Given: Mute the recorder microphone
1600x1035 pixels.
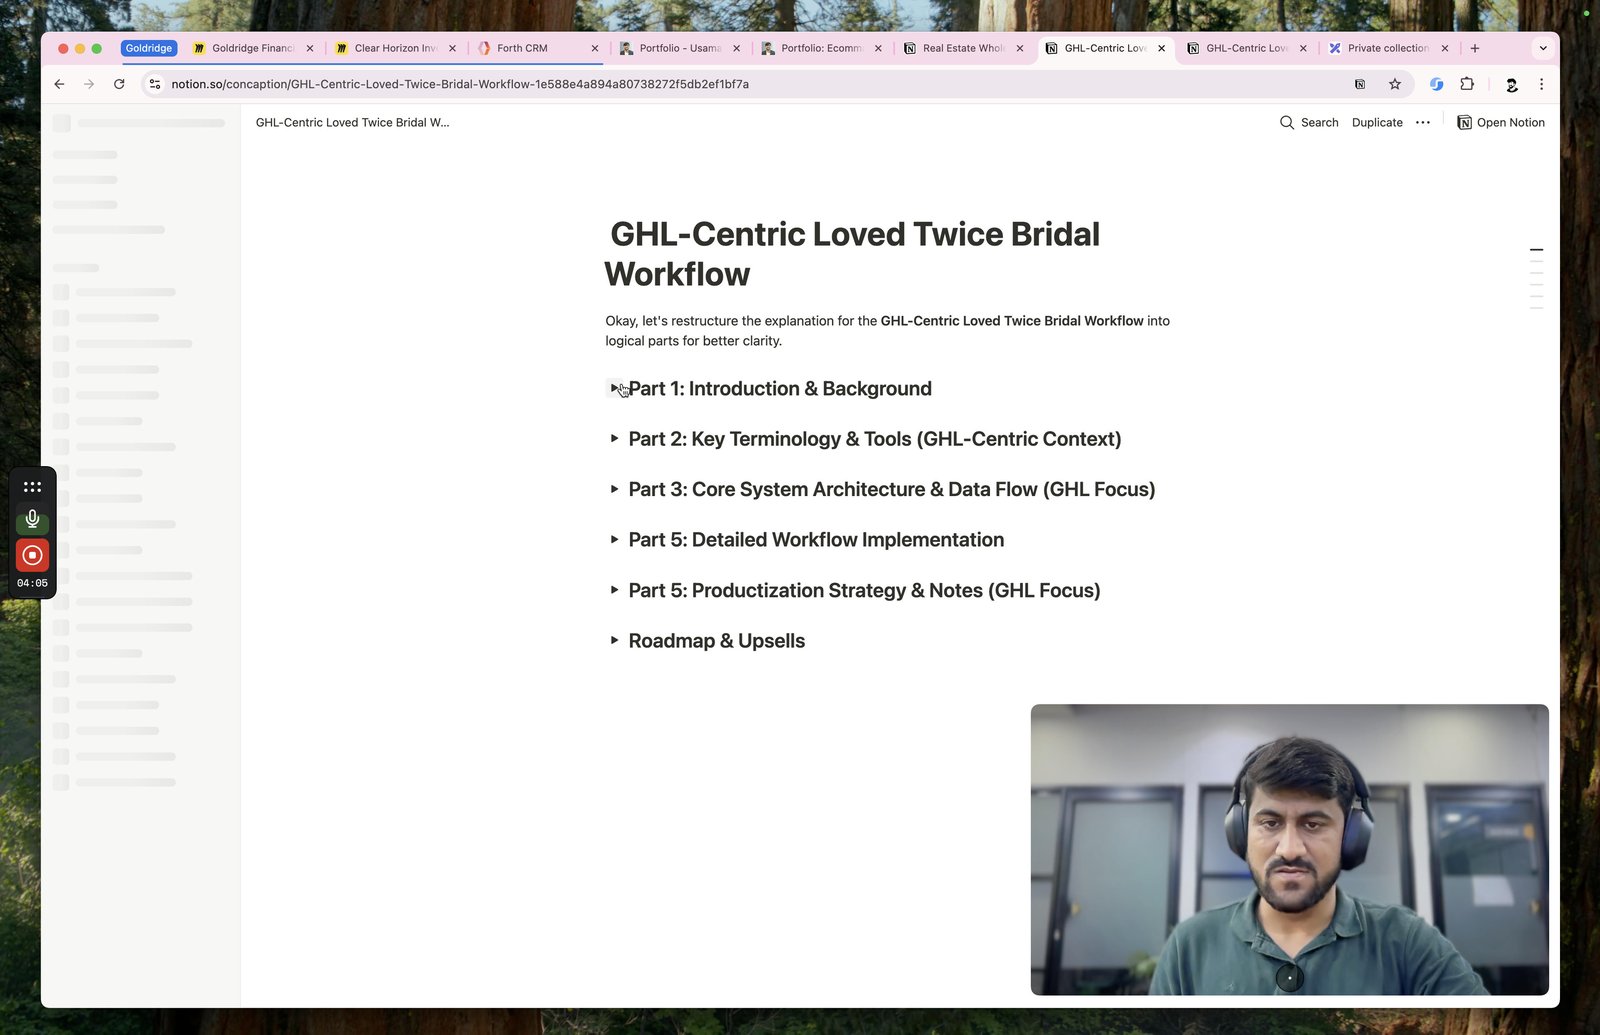Looking at the screenshot, I should 32,519.
